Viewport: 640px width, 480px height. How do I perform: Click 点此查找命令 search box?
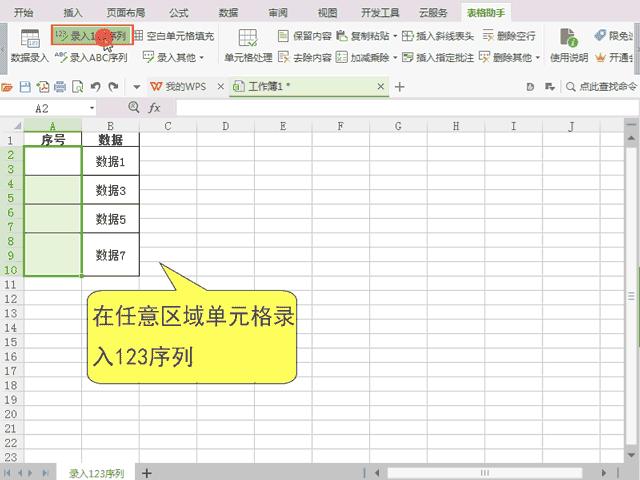(601, 87)
